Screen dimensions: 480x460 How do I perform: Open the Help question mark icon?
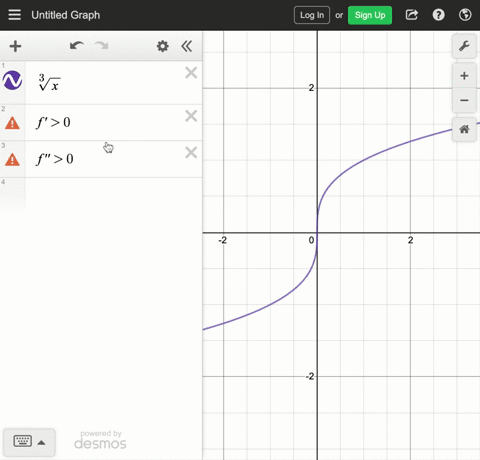438,15
